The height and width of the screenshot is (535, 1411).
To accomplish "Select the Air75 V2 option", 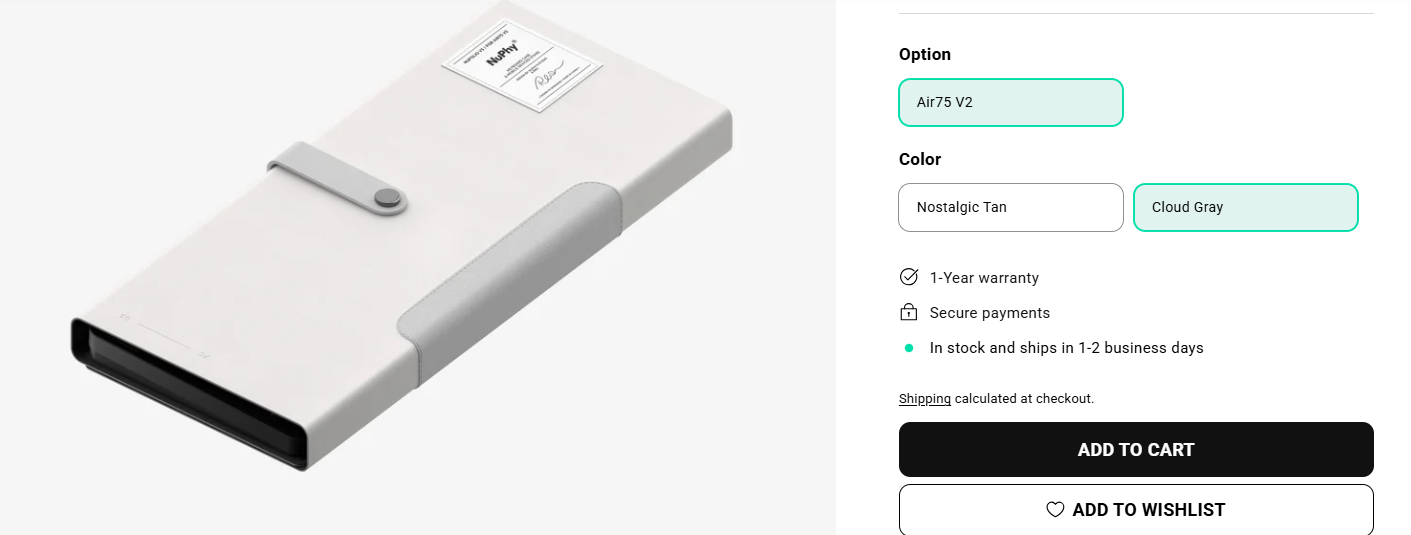I will click(1010, 102).
